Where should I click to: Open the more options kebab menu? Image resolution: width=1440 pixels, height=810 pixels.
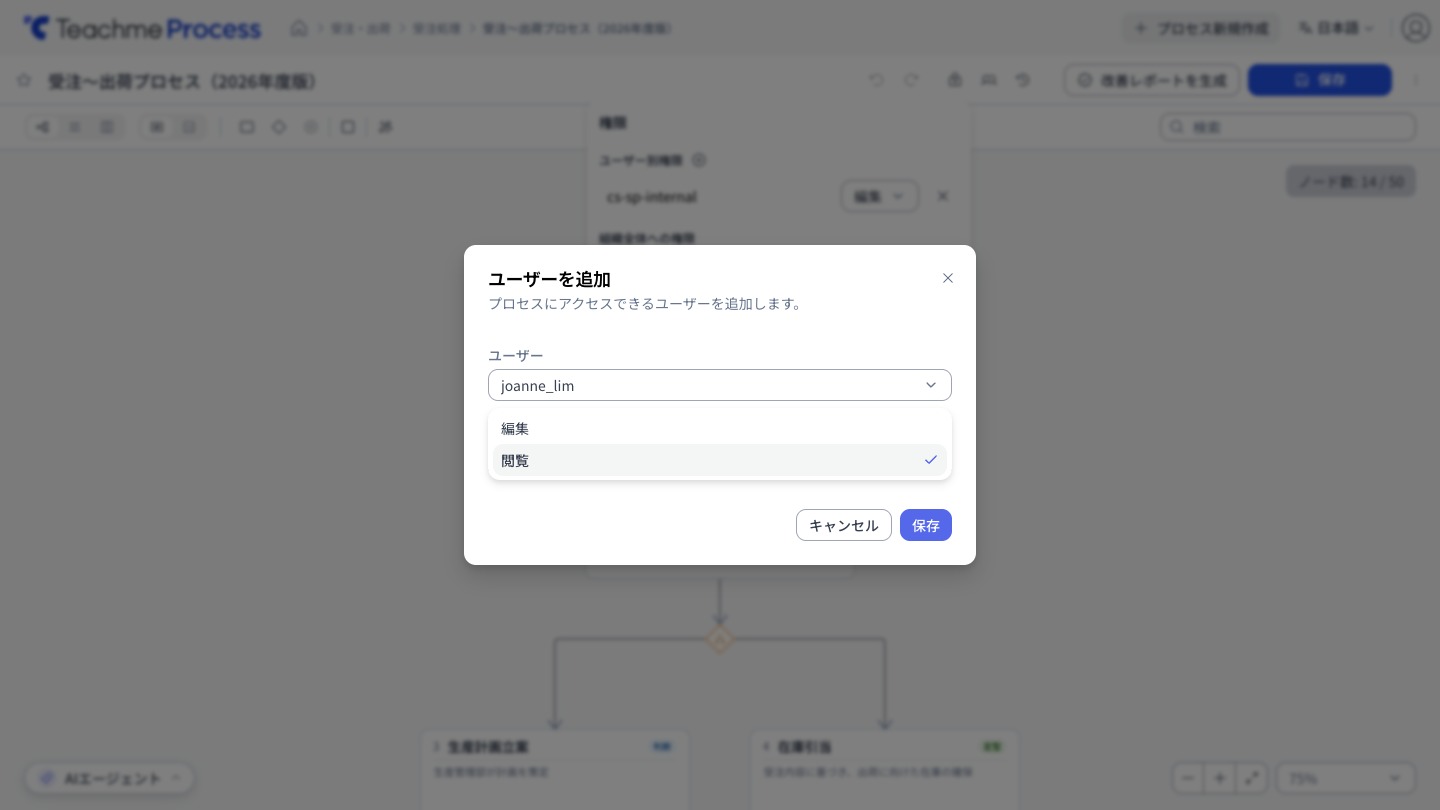[x=1415, y=80]
